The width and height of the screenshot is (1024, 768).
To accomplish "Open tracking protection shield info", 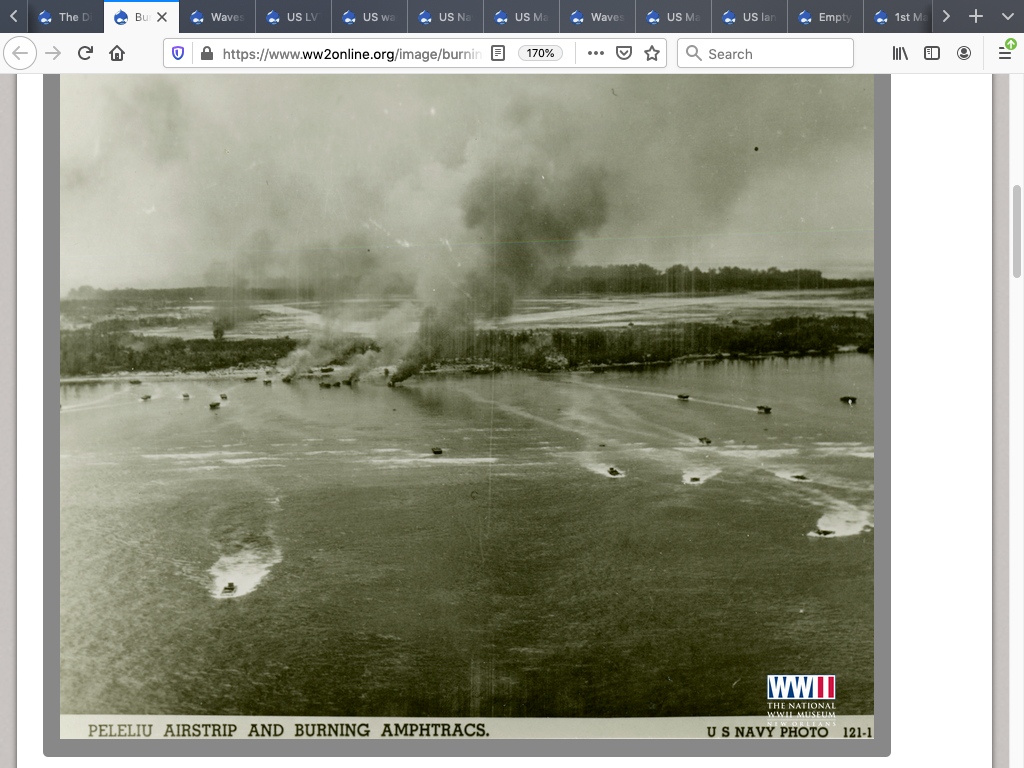I will [x=178, y=54].
